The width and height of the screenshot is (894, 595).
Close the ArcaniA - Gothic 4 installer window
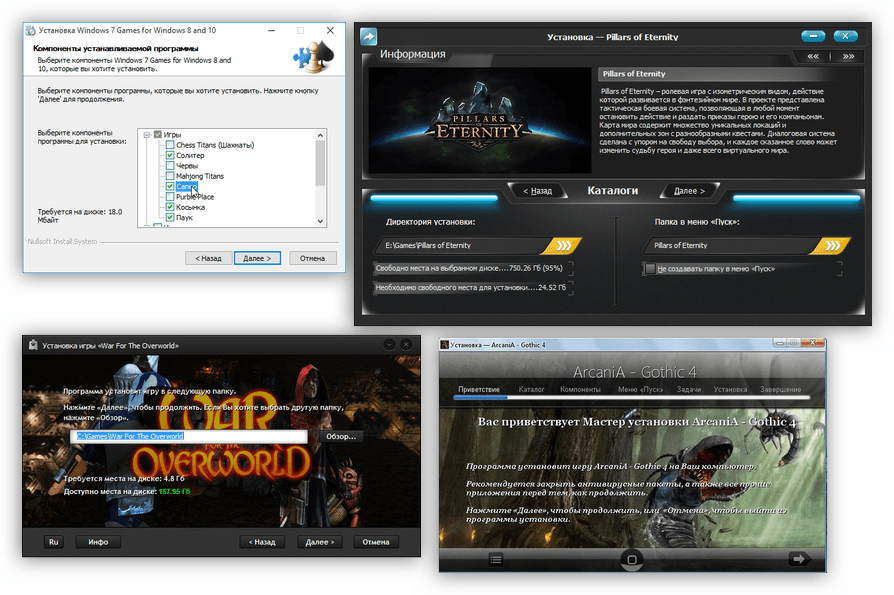point(812,343)
